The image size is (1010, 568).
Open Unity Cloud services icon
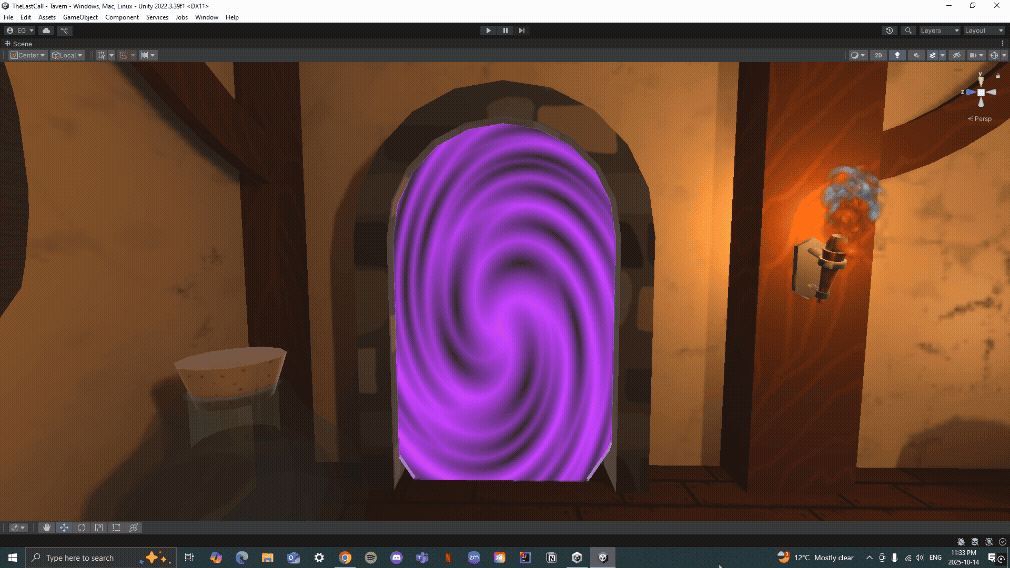click(x=46, y=30)
